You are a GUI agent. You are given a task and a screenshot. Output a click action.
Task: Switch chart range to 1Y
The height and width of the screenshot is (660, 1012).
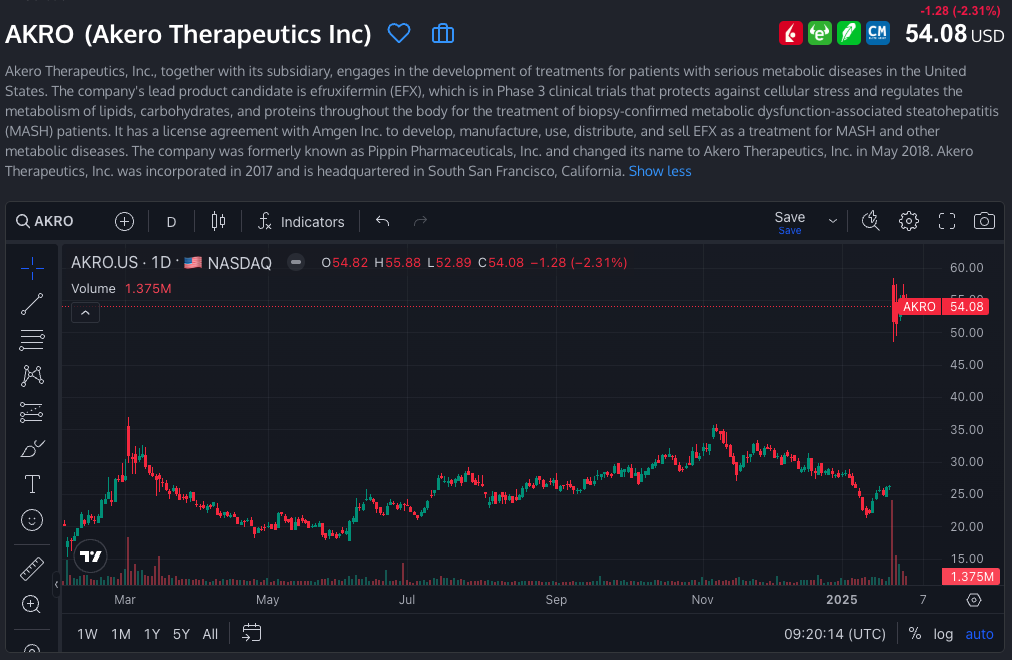coord(152,634)
